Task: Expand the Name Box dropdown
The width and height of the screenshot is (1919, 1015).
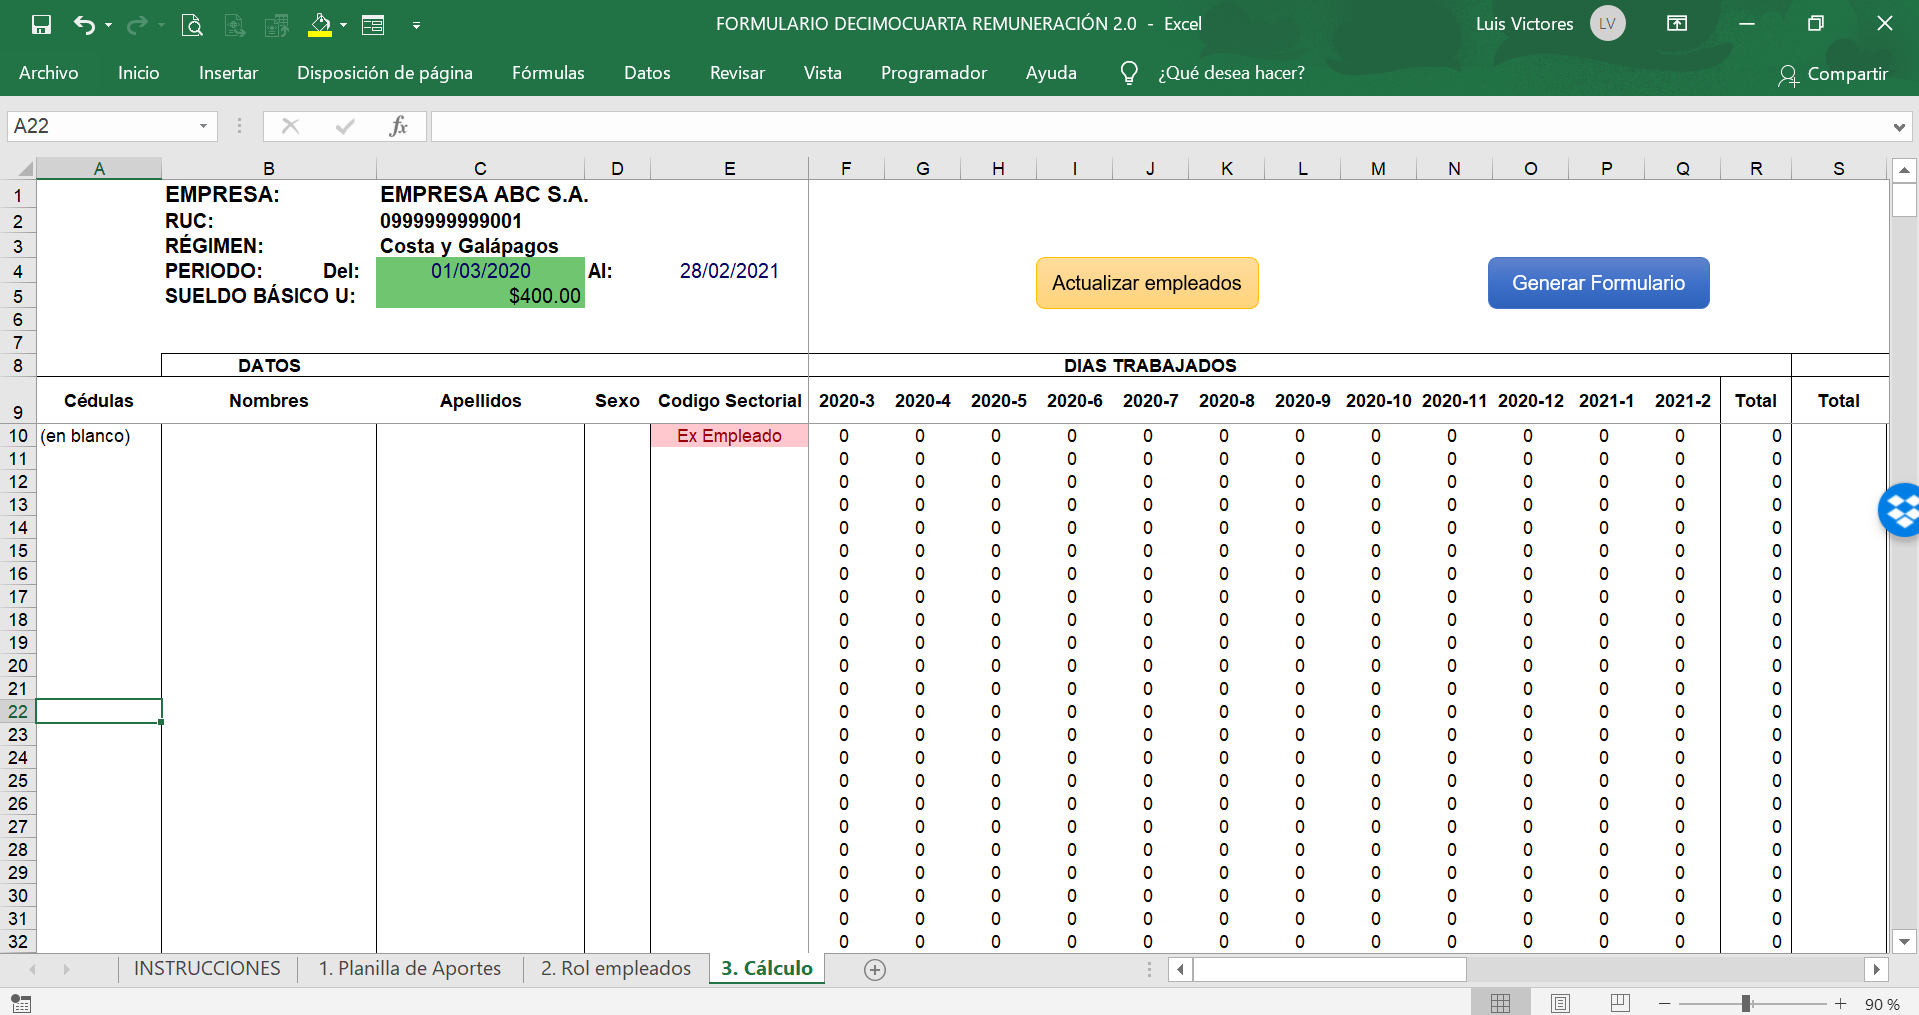Action: pyautogui.click(x=203, y=126)
